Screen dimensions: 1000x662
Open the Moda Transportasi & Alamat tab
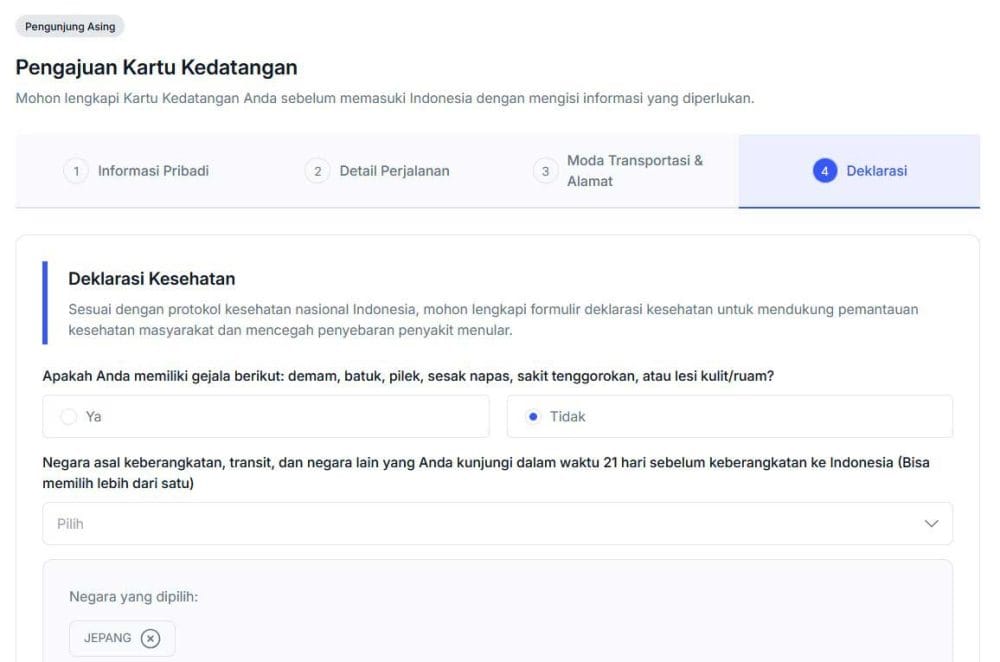click(635, 171)
